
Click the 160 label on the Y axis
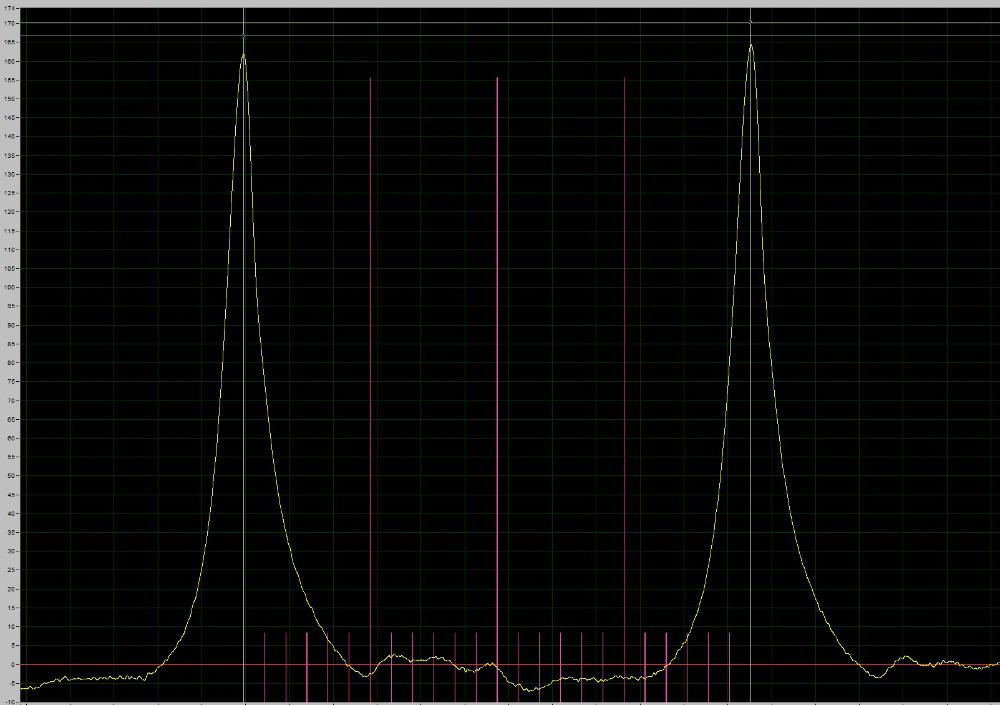11,61
